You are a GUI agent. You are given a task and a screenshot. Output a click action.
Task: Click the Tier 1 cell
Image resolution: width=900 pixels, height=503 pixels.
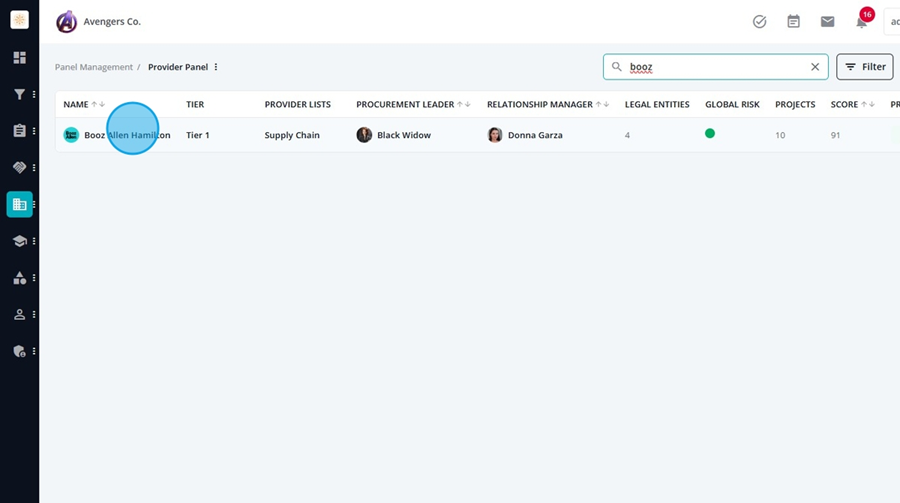click(x=197, y=135)
